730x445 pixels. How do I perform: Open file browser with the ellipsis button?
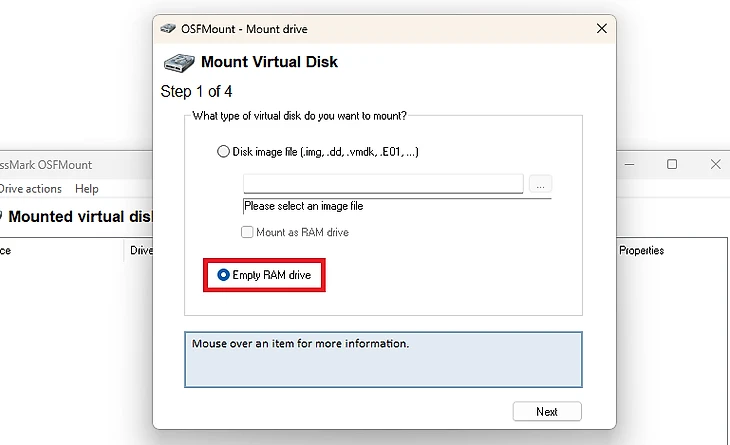click(x=540, y=184)
